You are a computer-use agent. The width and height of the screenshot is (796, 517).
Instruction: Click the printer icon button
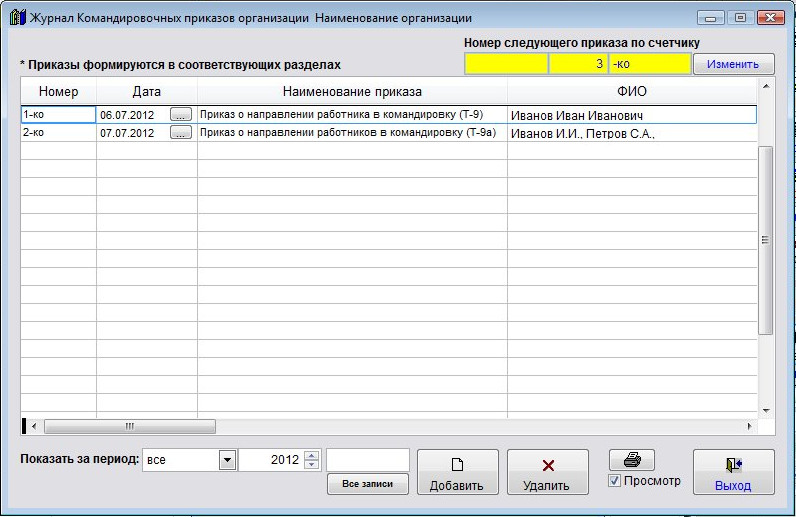point(632,460)
